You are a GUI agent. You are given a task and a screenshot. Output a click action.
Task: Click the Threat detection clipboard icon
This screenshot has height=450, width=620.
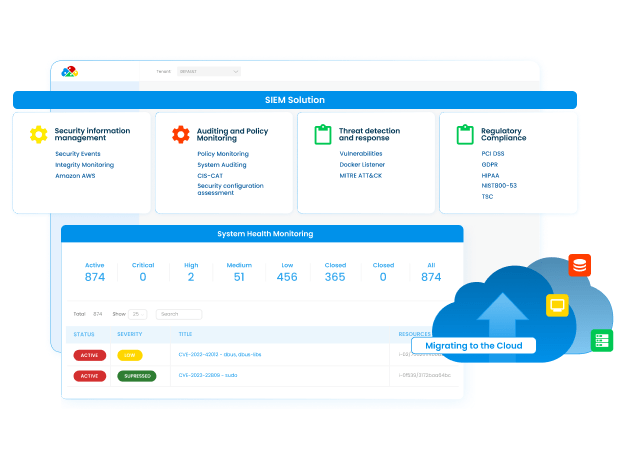click(x=322, y=134)
